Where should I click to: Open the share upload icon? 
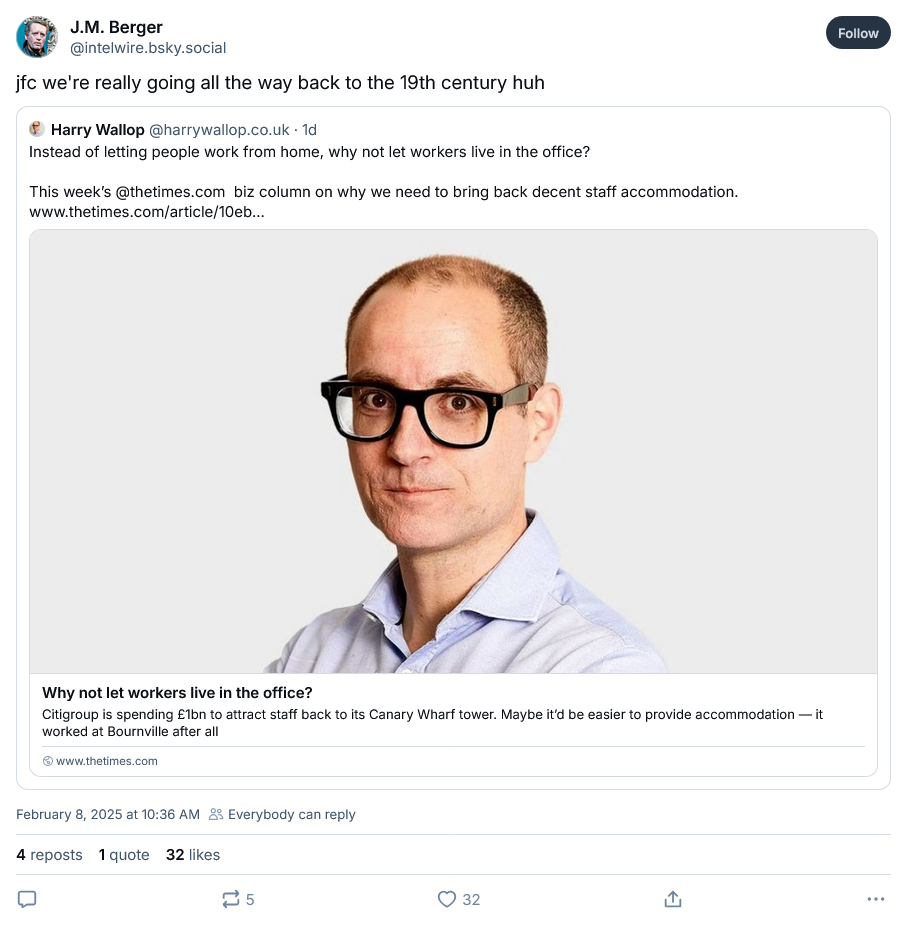coord(673,899)
